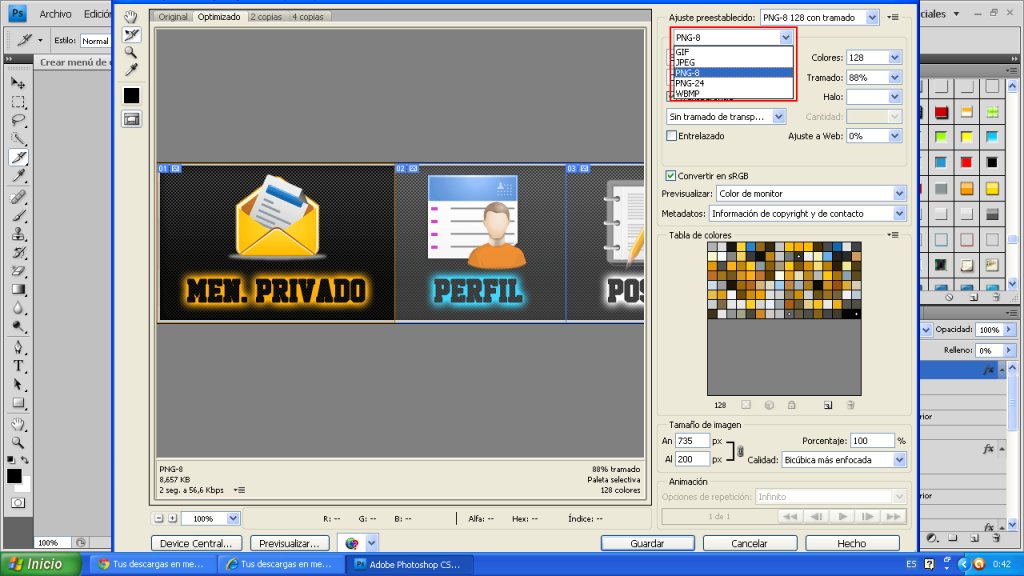The width and height of the screenshot is (1024, 576).
Task: Select the Rectangular Marquee tool
Action: [18, 102]
